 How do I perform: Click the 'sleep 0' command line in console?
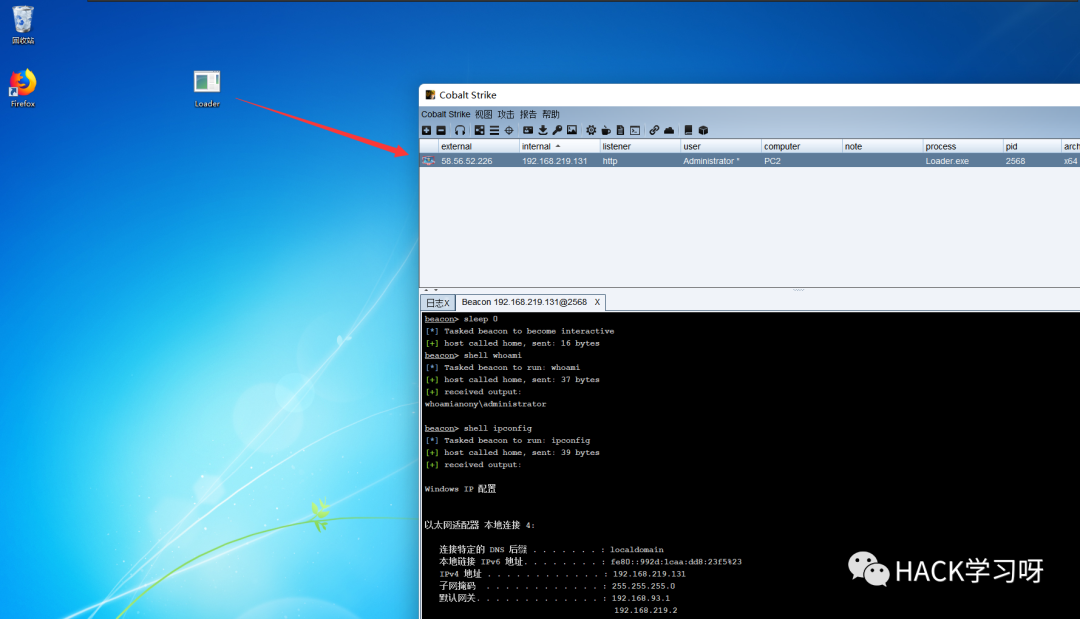(461, 319)
